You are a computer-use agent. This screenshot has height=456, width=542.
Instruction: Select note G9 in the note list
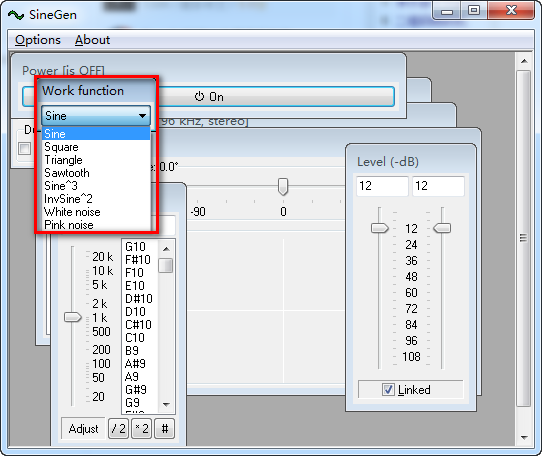[140, 403]
